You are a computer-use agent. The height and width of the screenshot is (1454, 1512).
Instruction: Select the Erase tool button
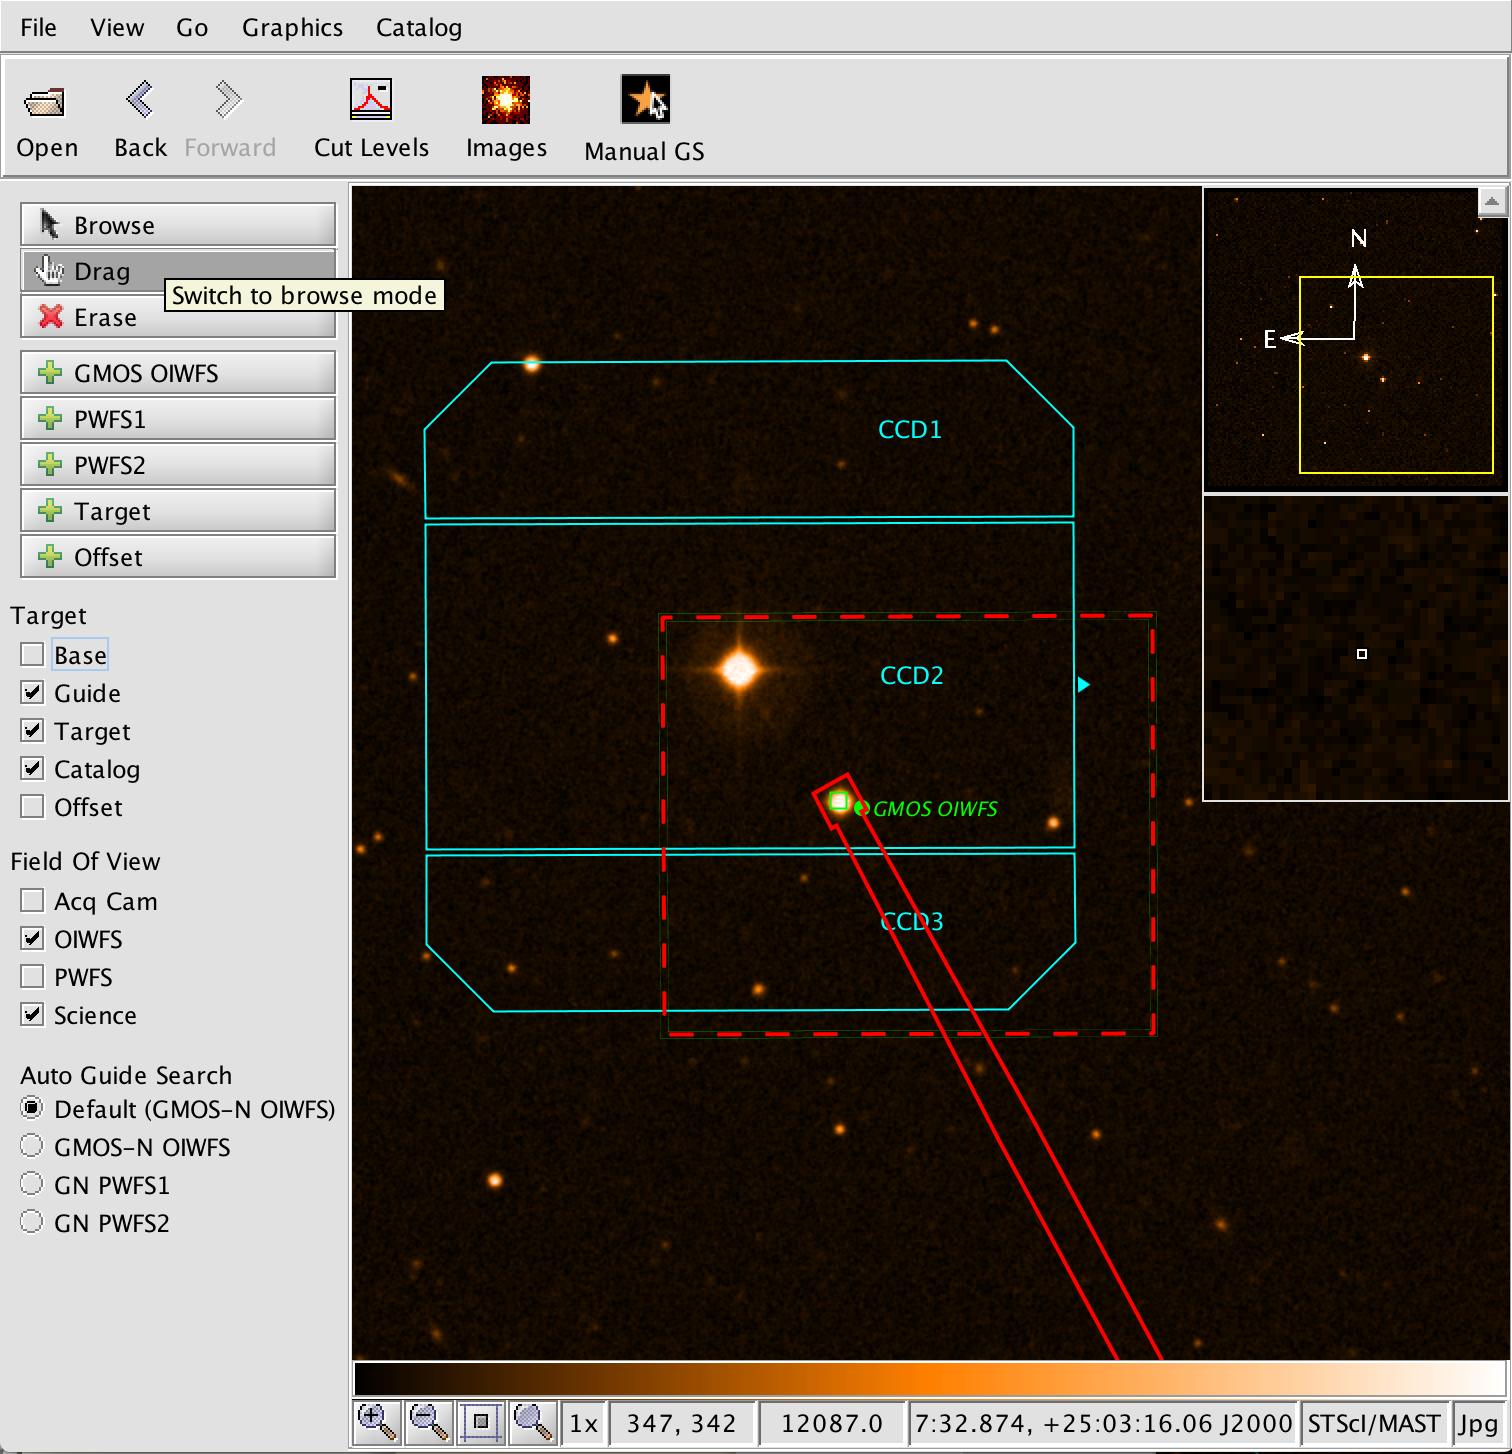[x=178, y=317]
